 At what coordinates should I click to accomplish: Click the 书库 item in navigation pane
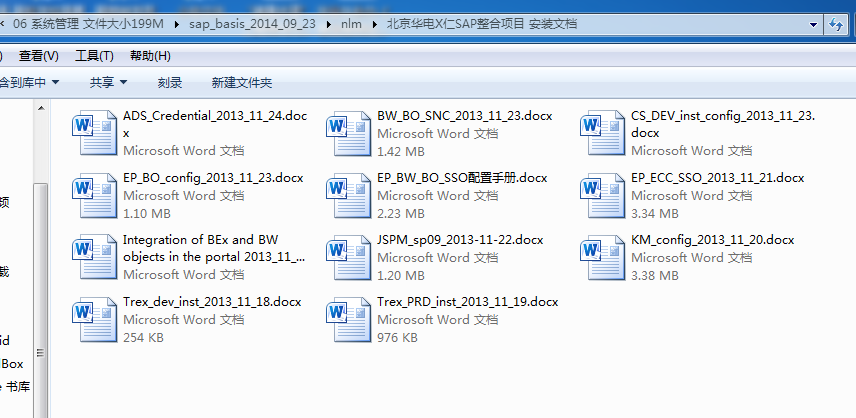15,387
